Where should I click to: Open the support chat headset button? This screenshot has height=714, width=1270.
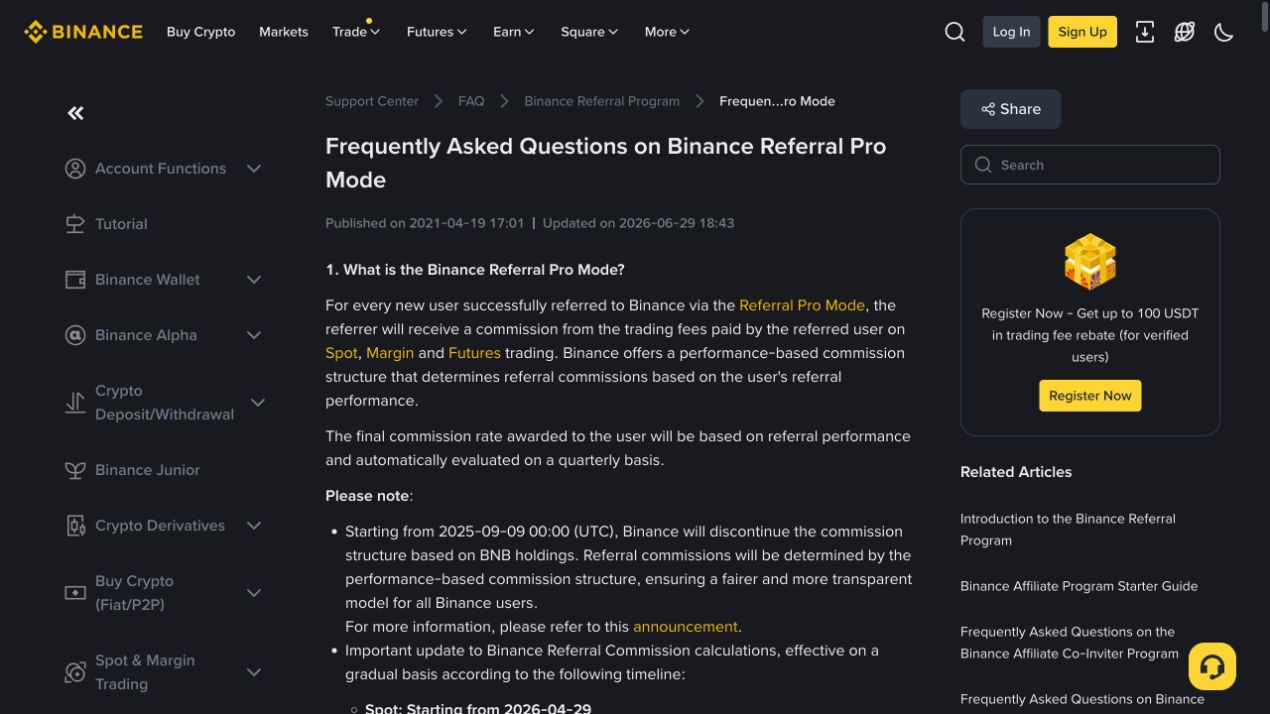pos(1212,666)
